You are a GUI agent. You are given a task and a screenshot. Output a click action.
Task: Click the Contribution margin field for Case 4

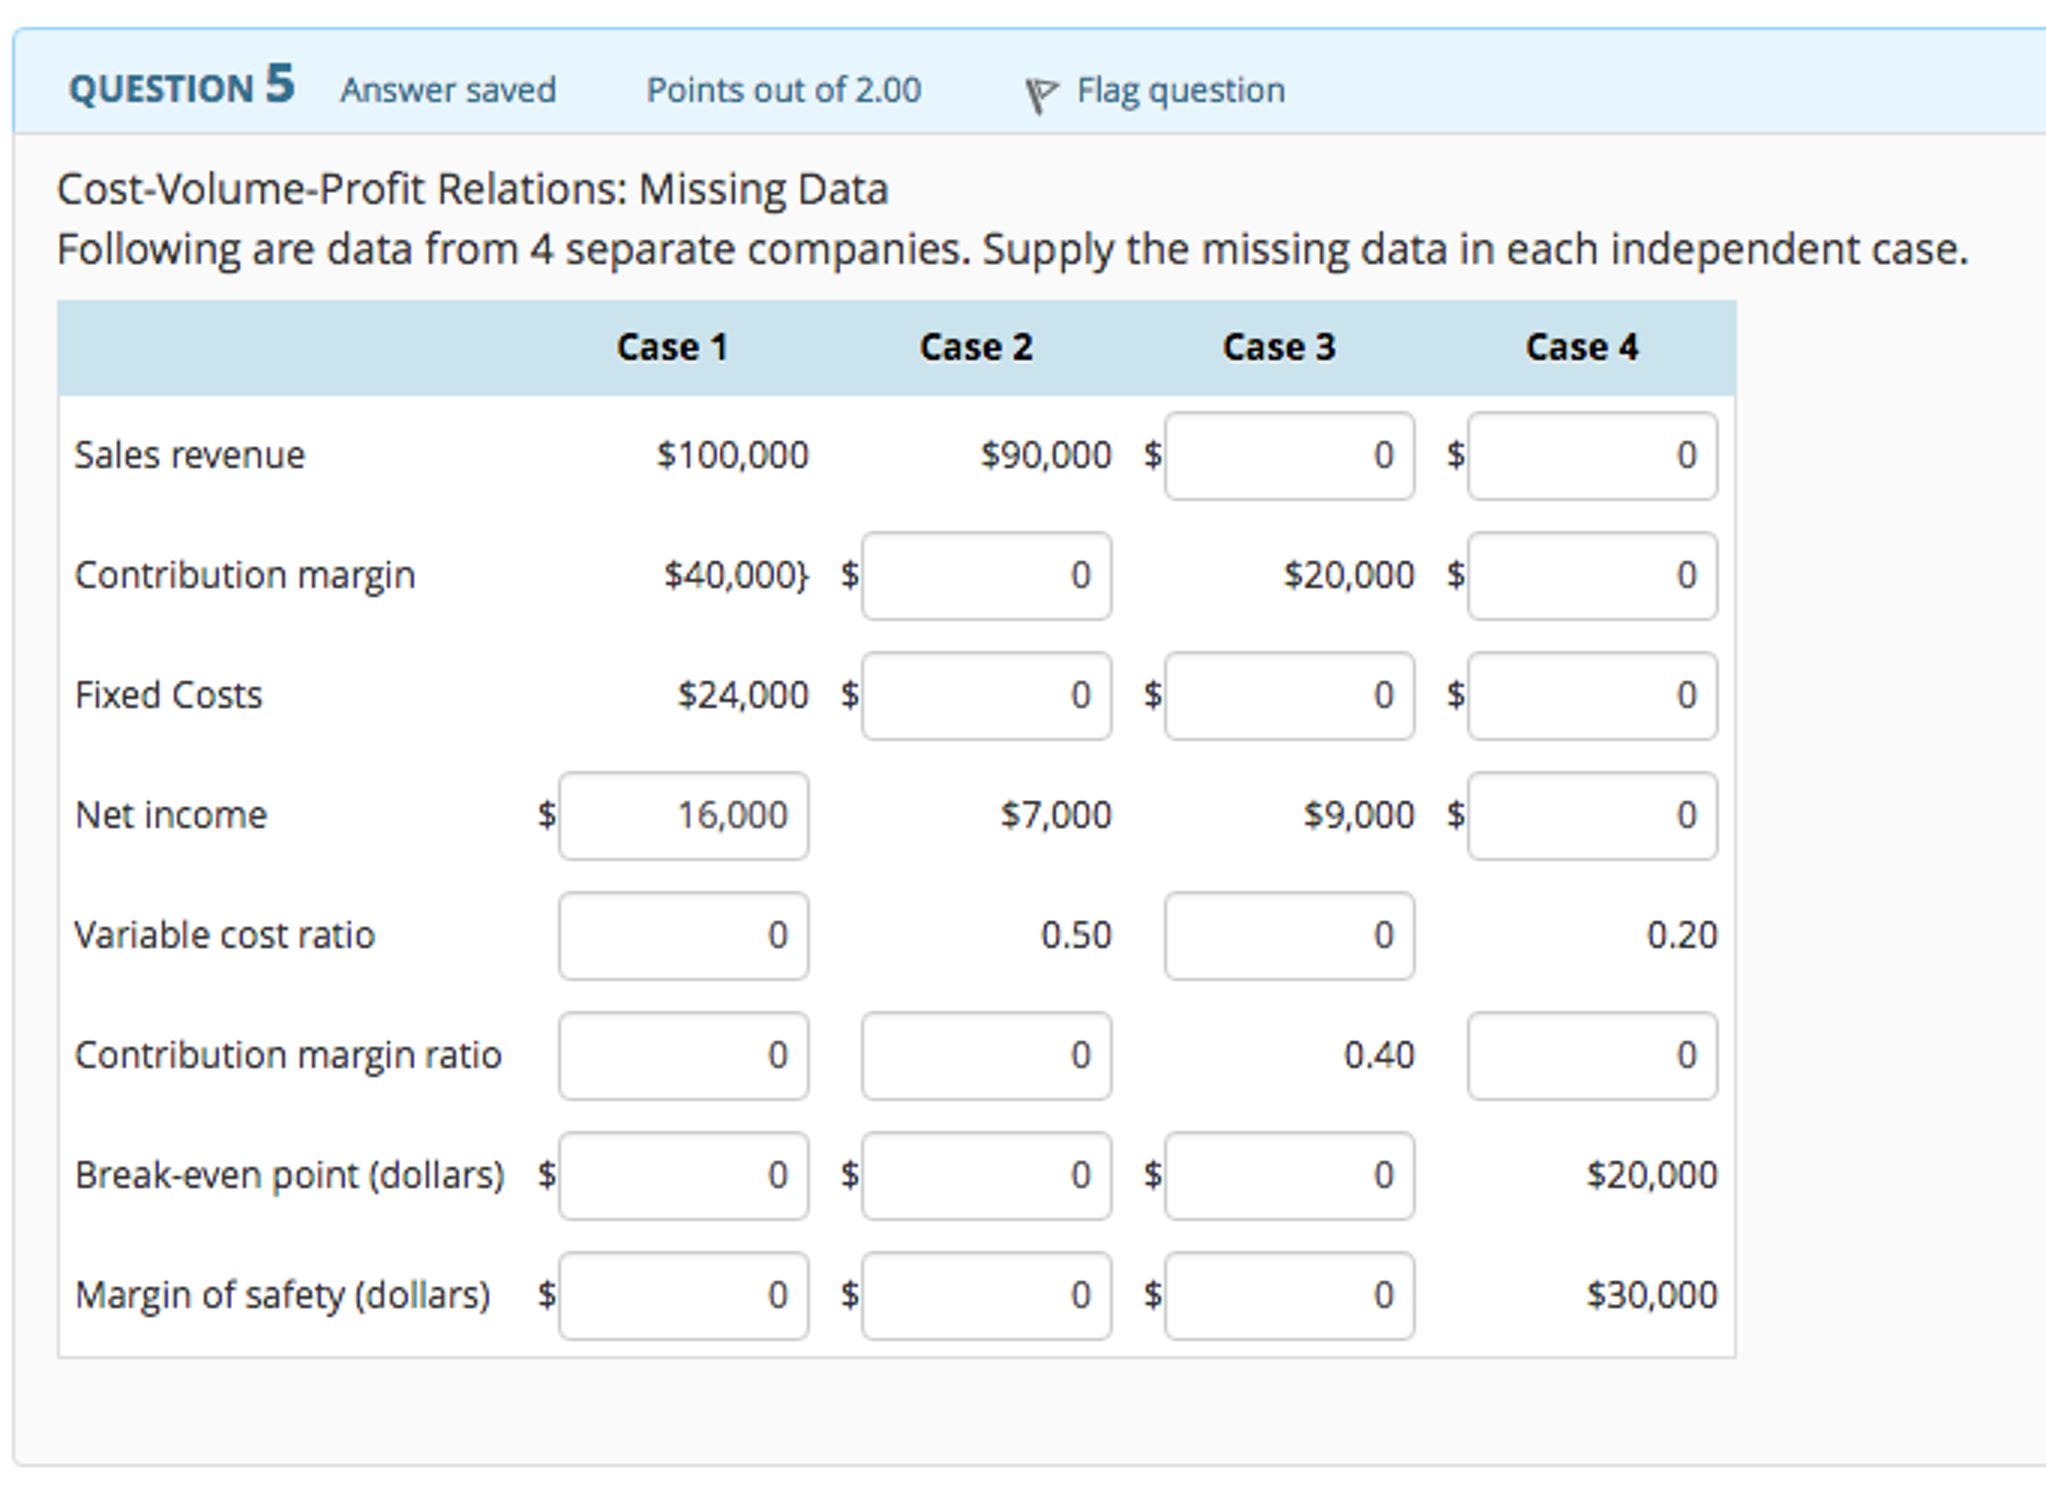(x=1590, y=576)
